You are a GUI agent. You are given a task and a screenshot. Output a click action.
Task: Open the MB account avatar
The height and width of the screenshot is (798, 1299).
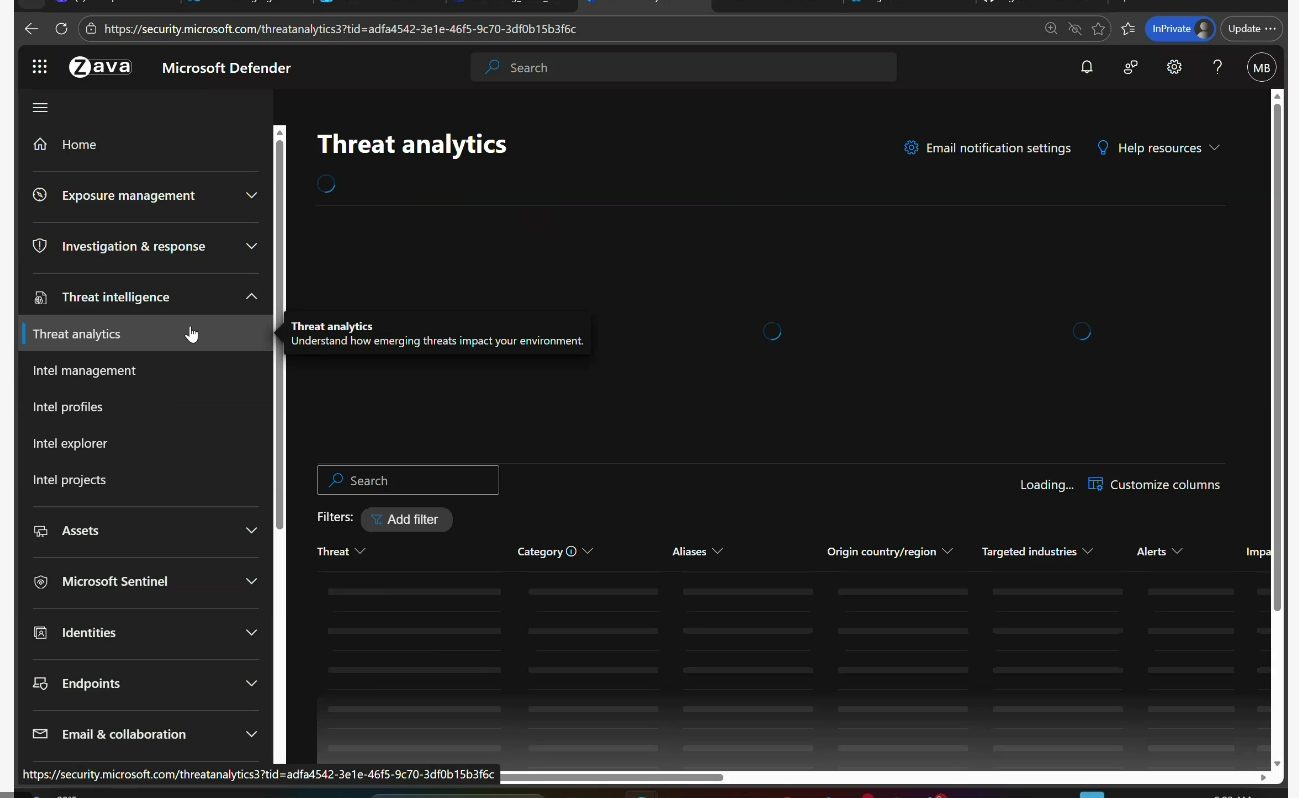(x=1261, y=68)
